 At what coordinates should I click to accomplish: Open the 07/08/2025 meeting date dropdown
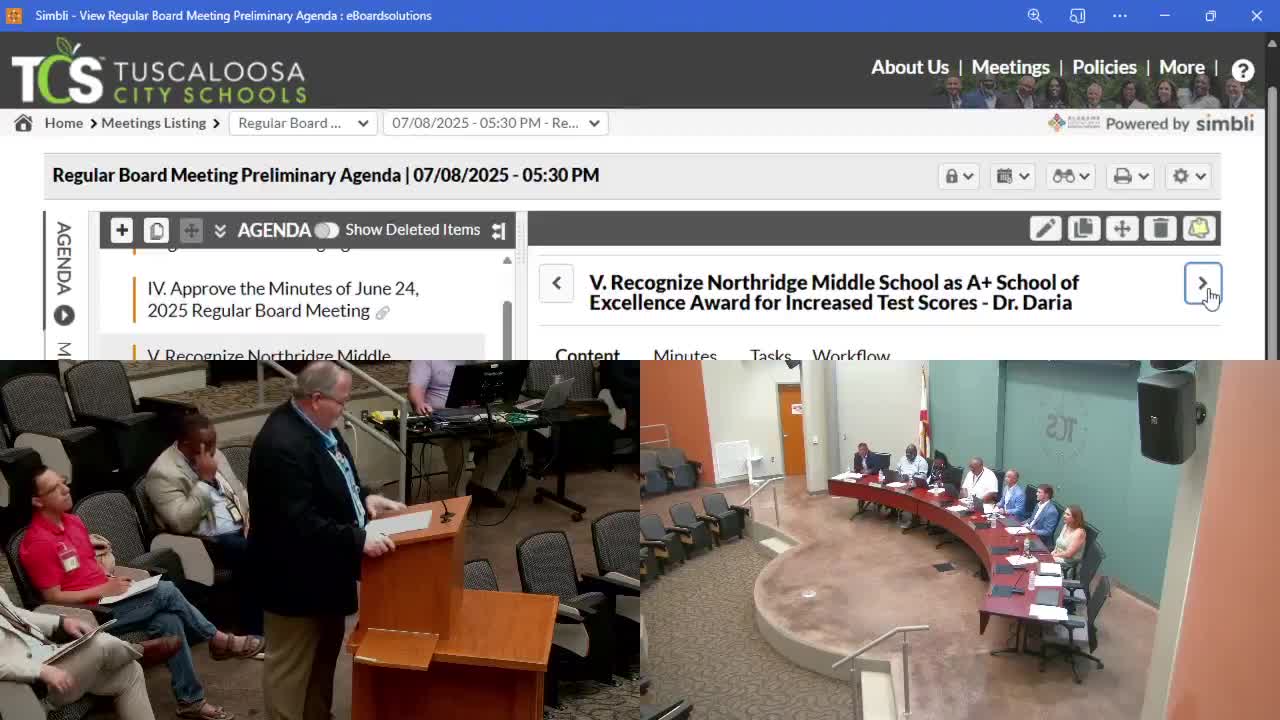coord(496,123)
